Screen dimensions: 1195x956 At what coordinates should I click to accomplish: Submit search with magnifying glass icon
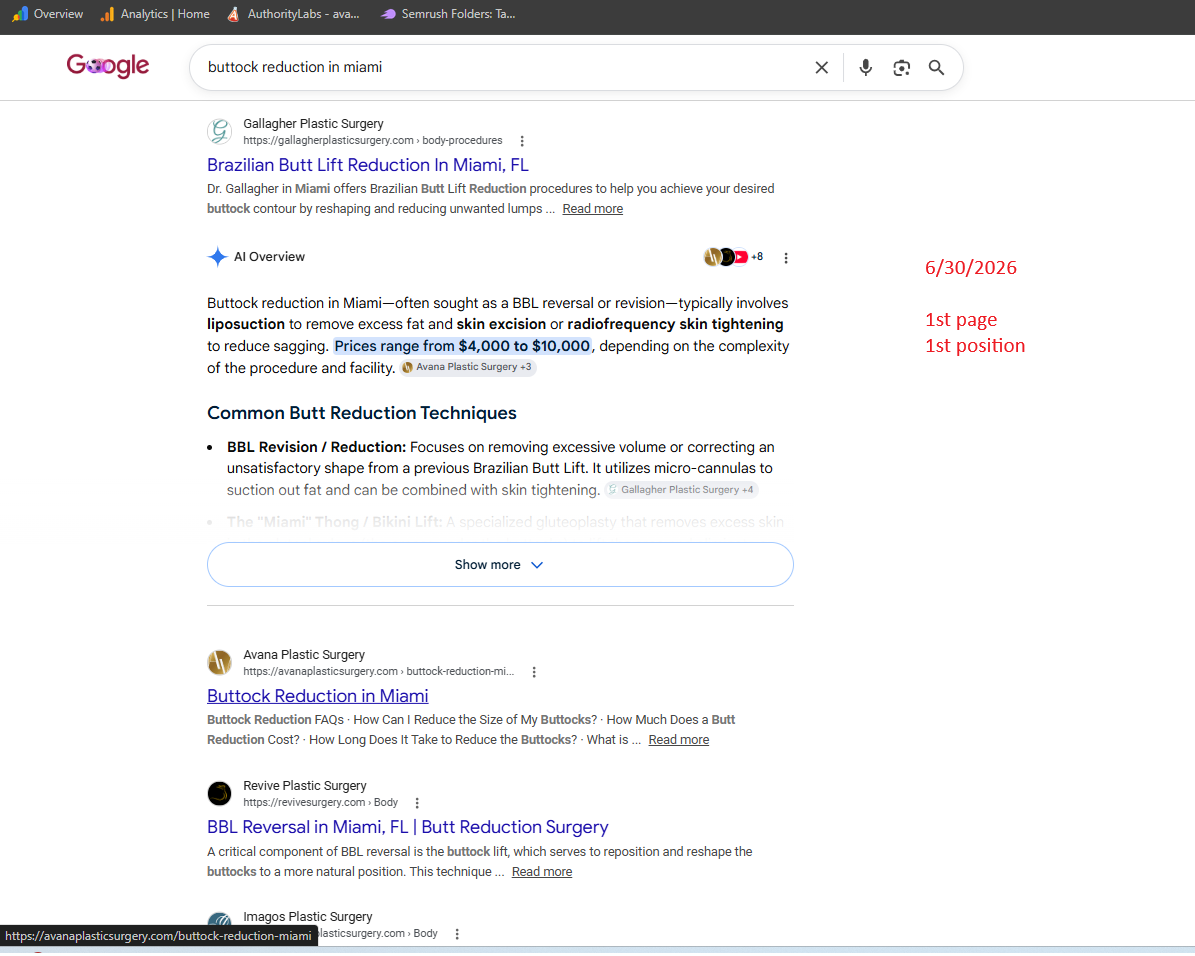point(937,68)
